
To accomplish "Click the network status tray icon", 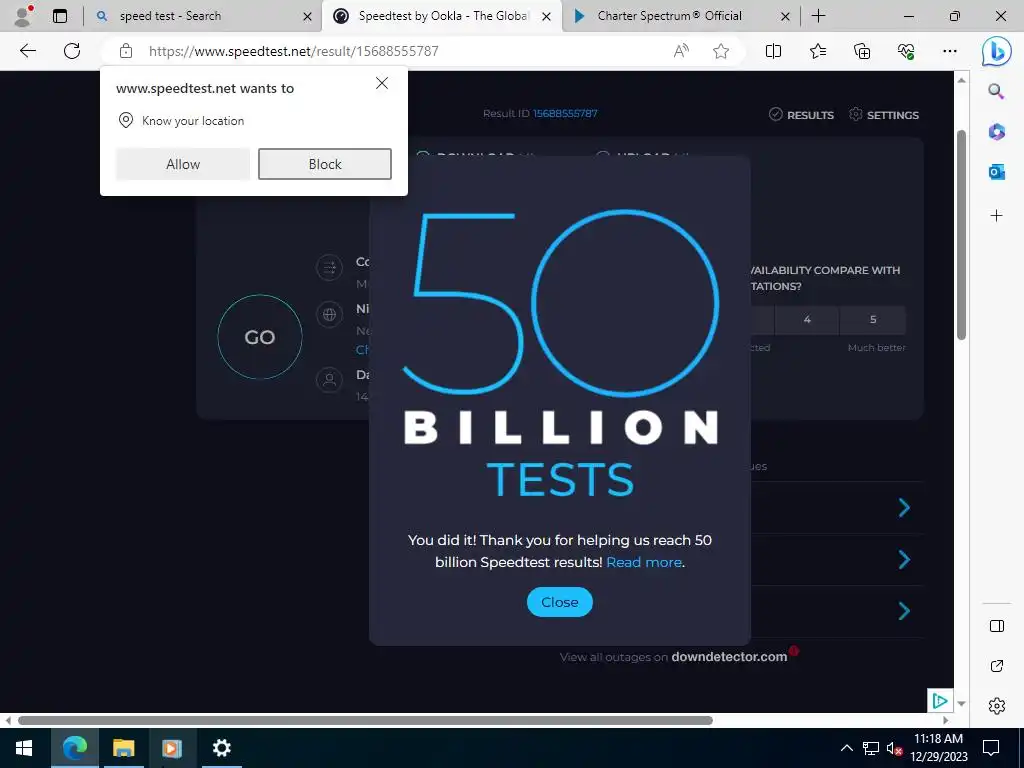I will click(871, 748).
